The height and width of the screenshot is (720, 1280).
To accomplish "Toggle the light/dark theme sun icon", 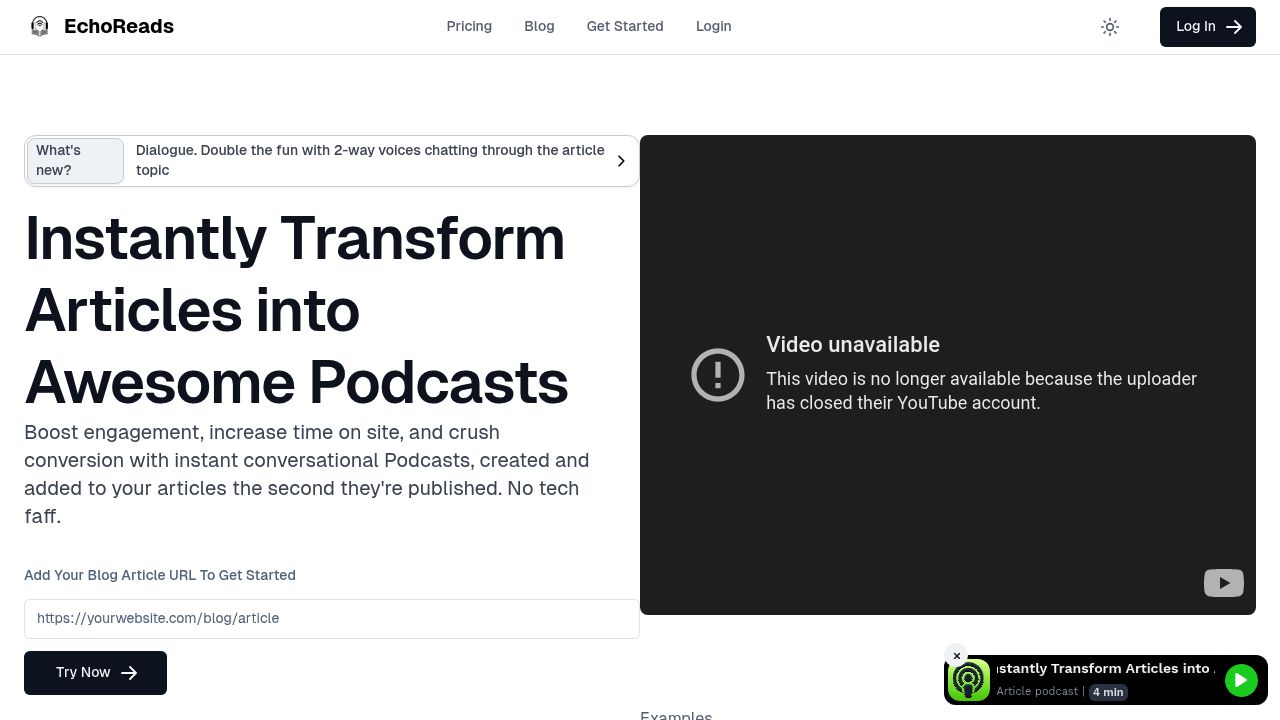I will 1110,27.
